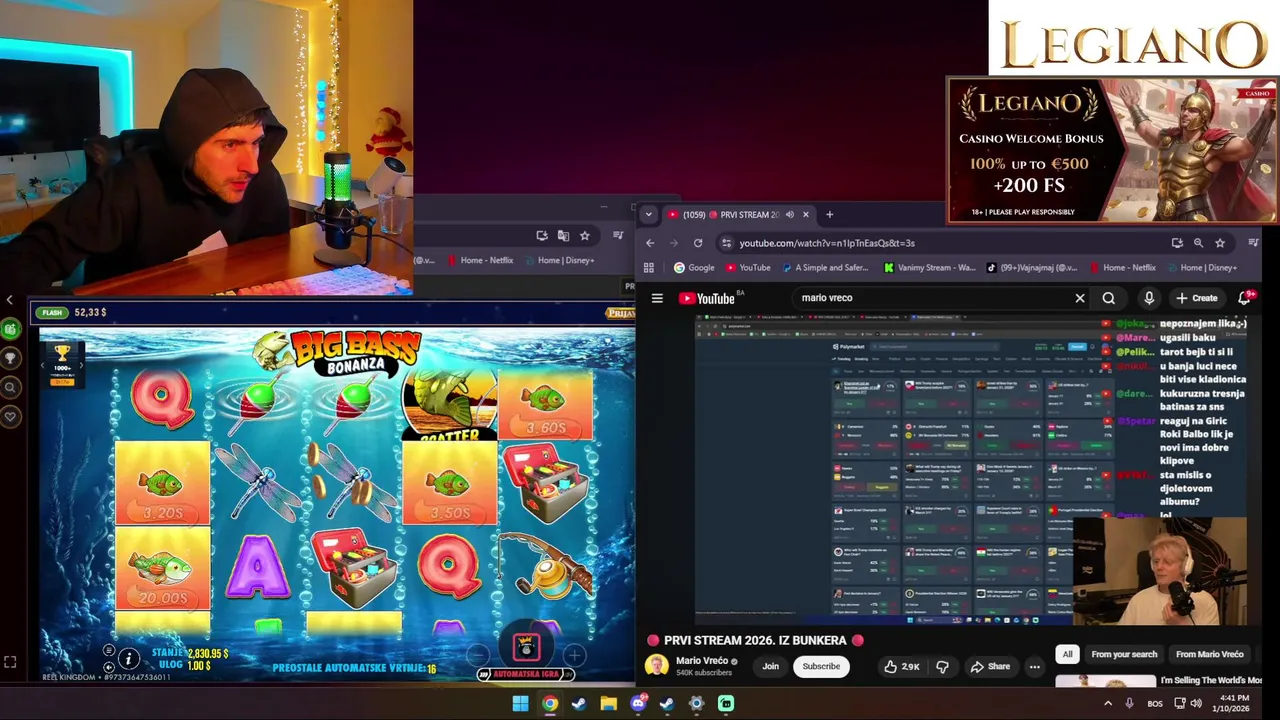Dislike the video with thumbs down
The height and width of the screenshot is (720, 1280).
point(942,666)
